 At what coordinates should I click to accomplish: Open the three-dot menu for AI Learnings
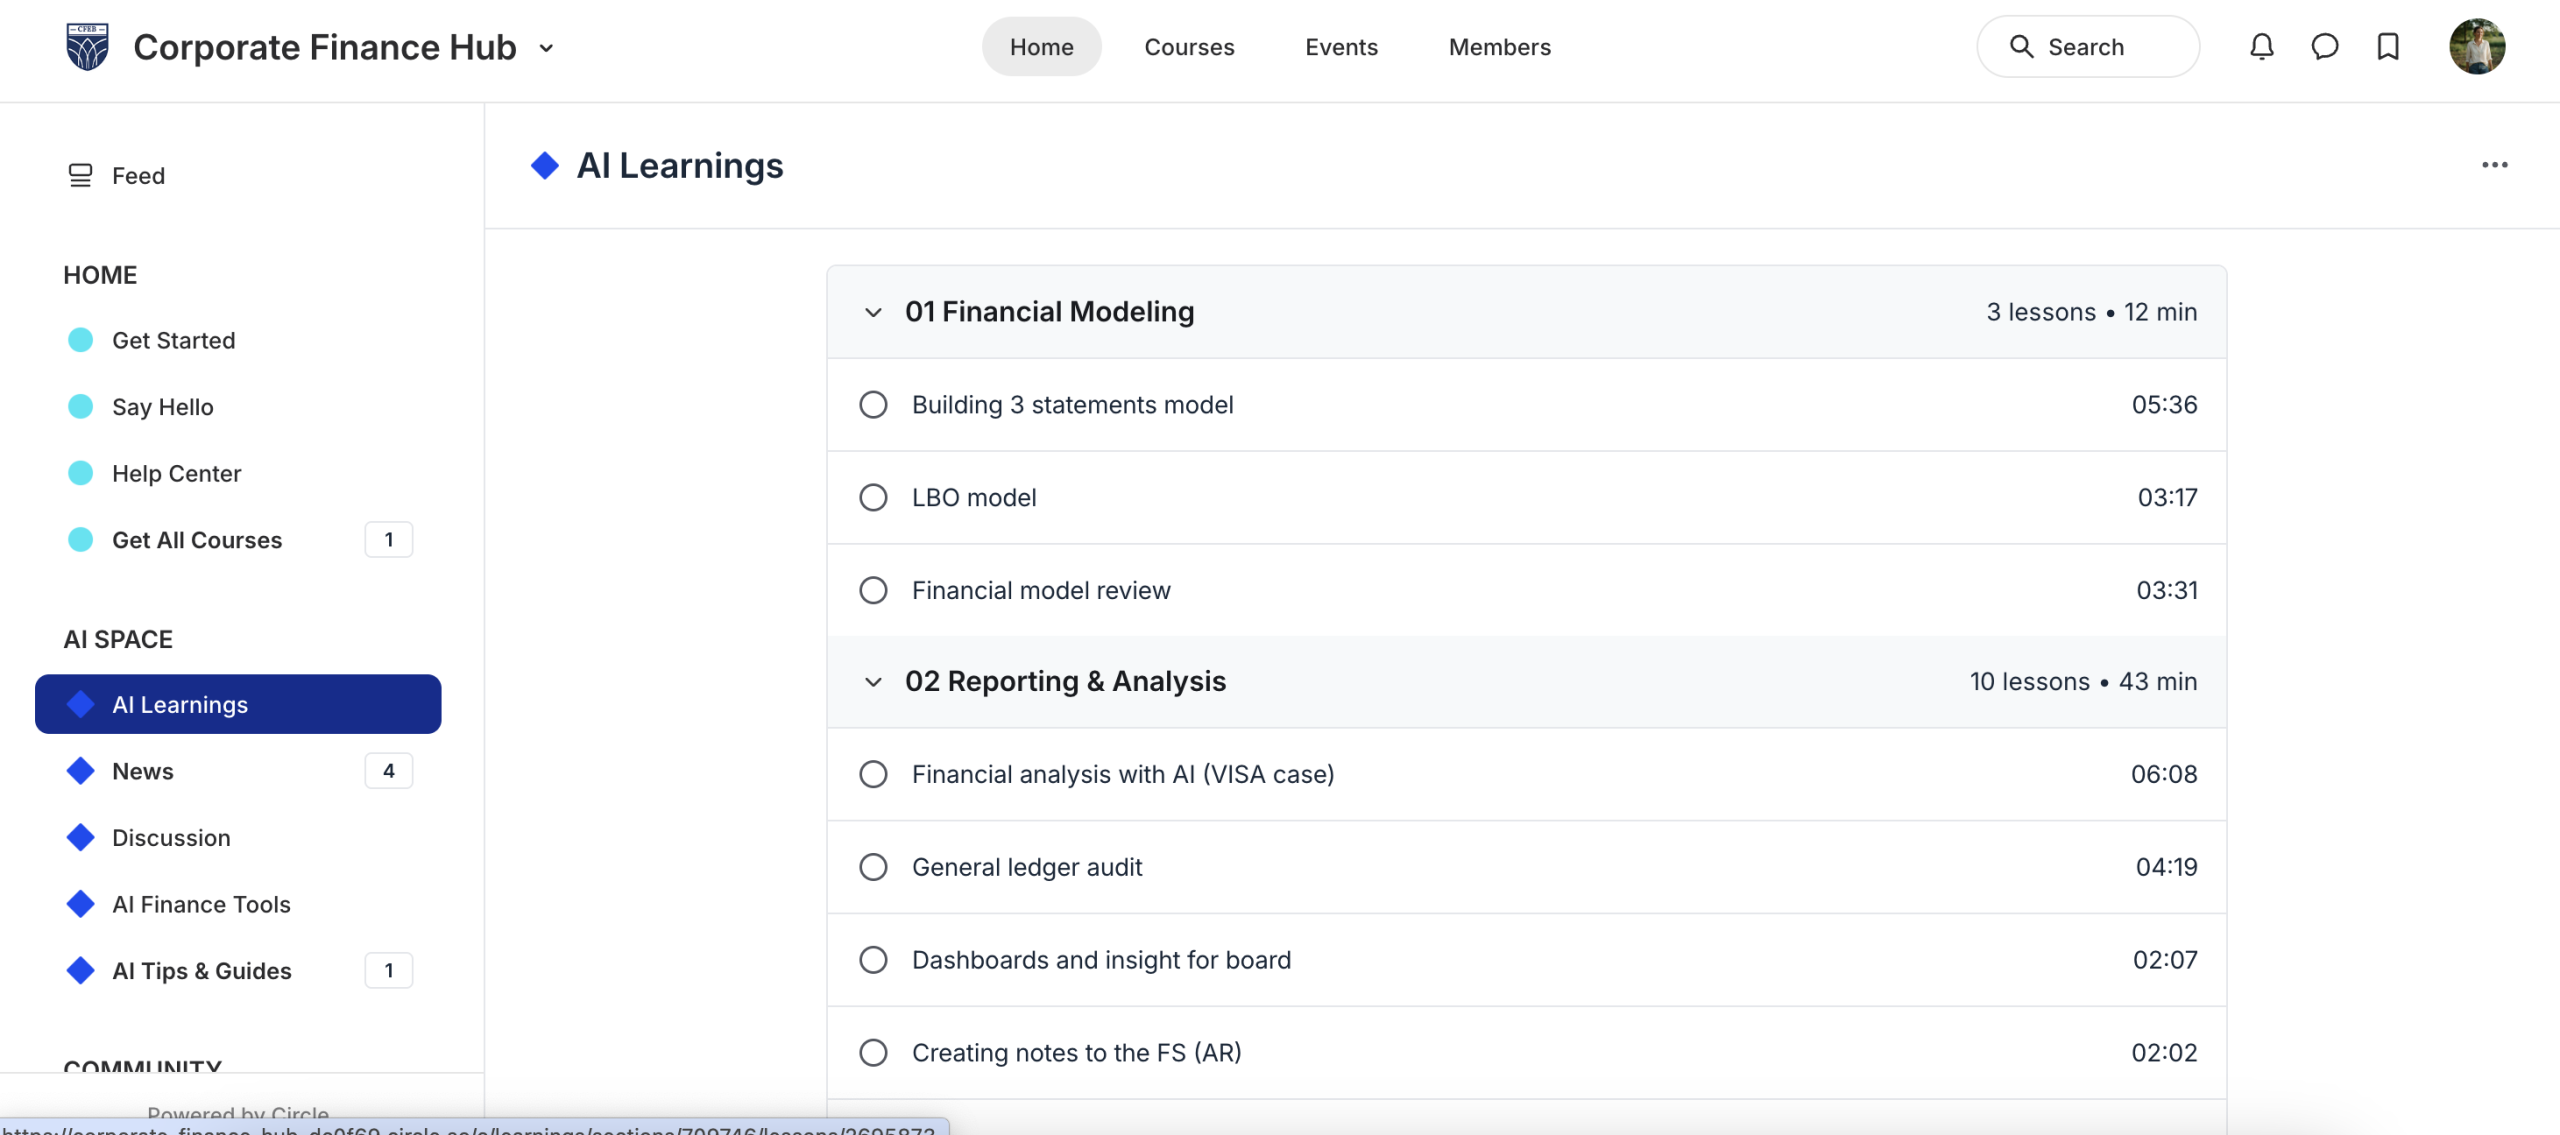[x=2494, y=165]
